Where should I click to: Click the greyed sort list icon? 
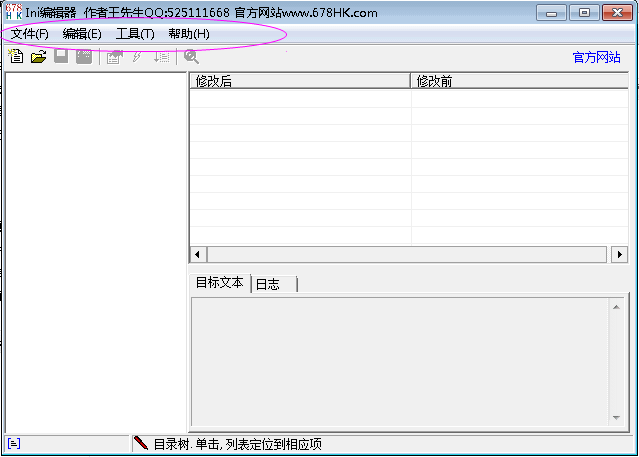point(161,57)
